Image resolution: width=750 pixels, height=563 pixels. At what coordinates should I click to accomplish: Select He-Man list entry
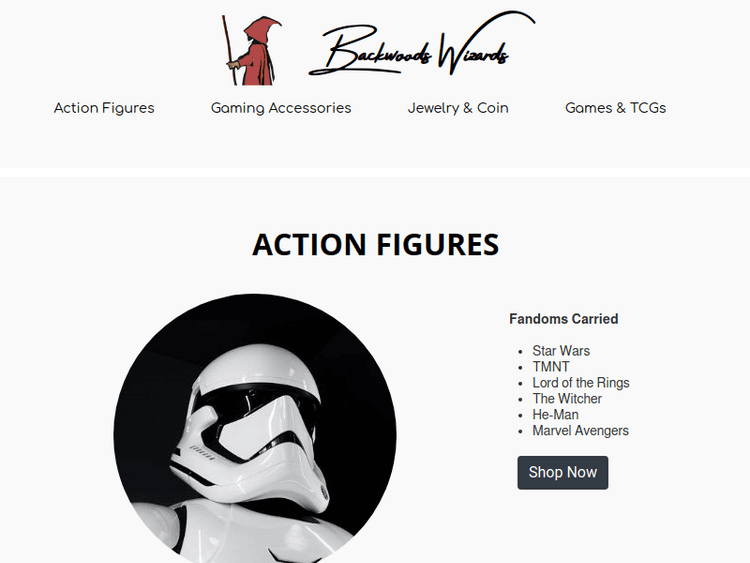[555, 414]
